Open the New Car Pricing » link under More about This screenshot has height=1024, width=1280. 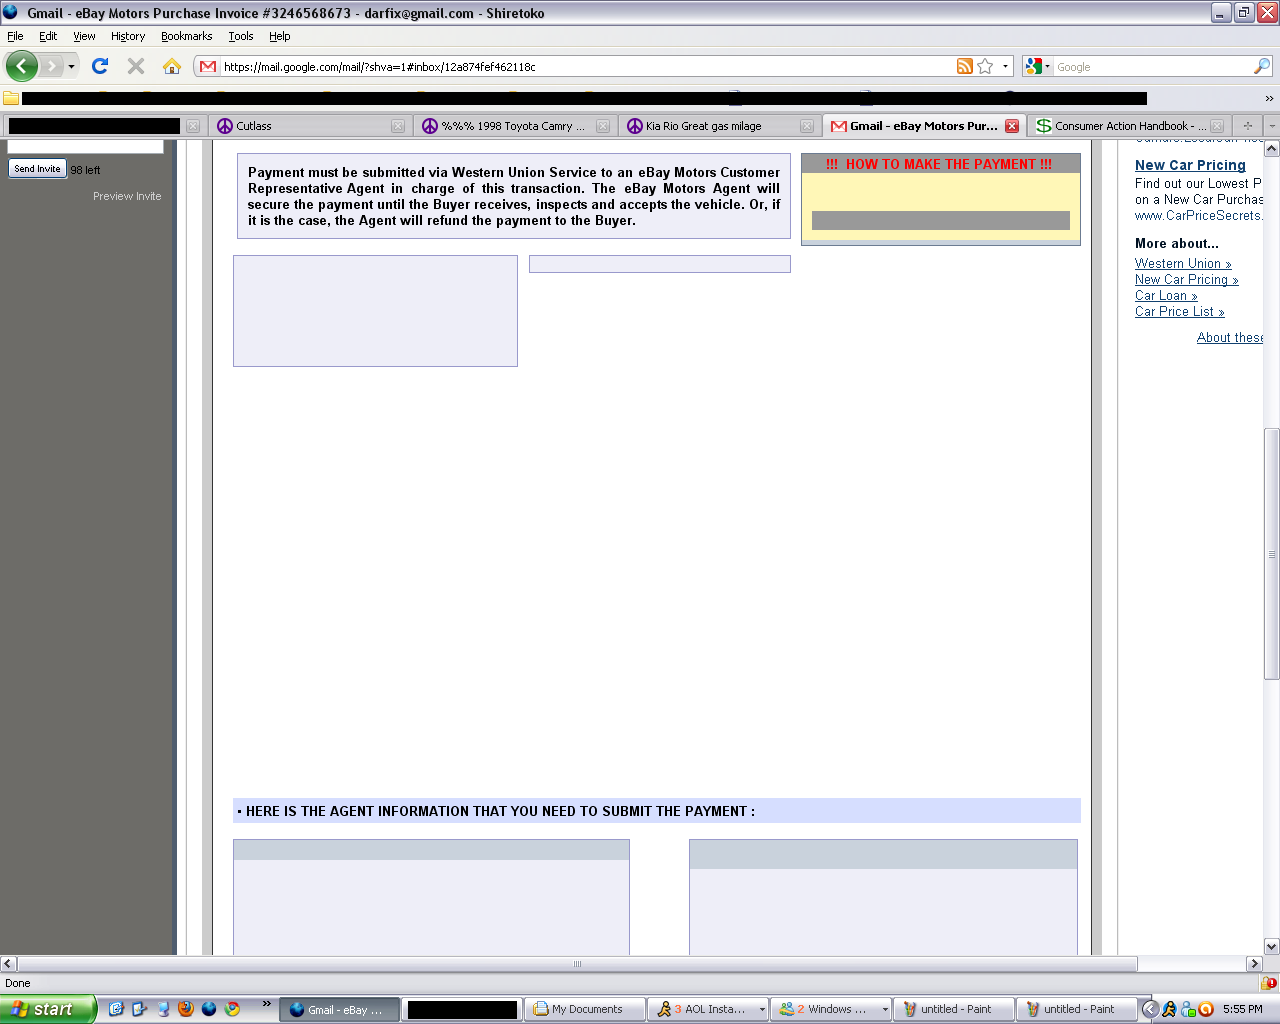pyautogui.click(x=1186, y=279)
